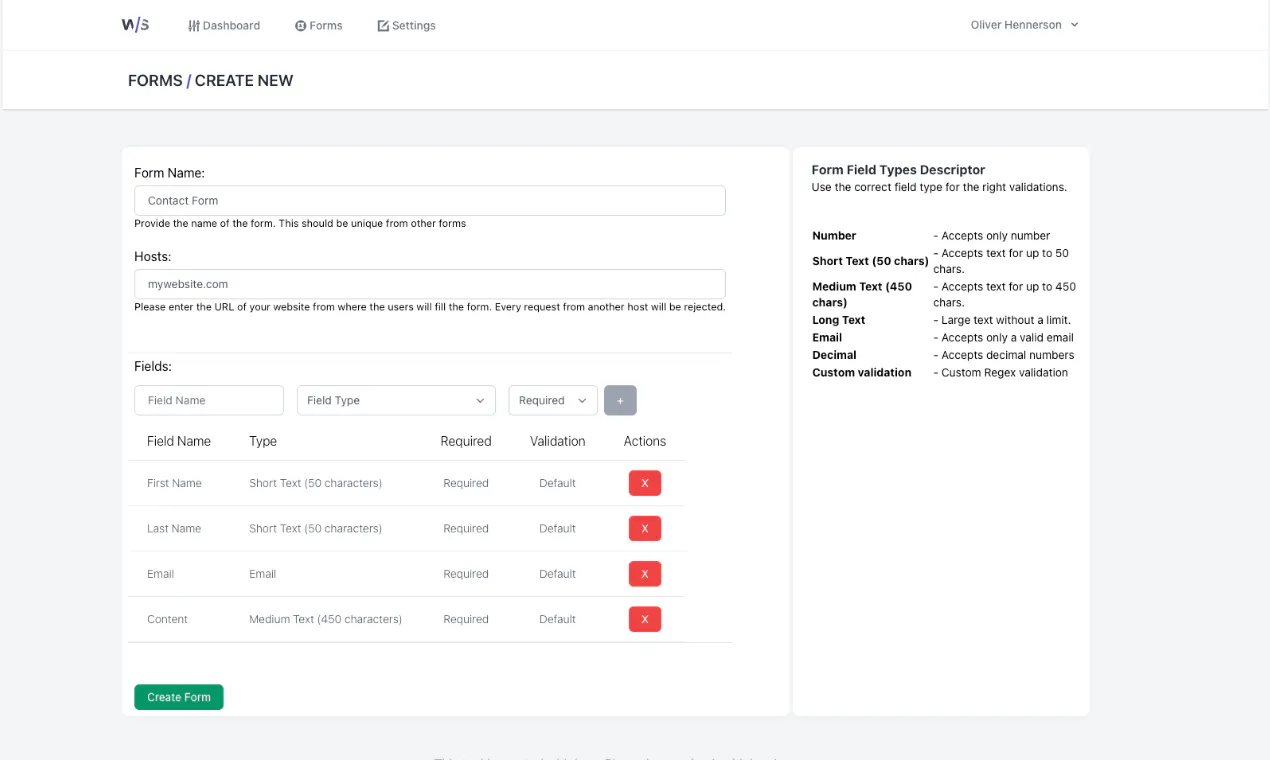This screenshot has width=1270, height=760.
Task: Expand the Oliver Hennerson user menu
Action: 1024,25
